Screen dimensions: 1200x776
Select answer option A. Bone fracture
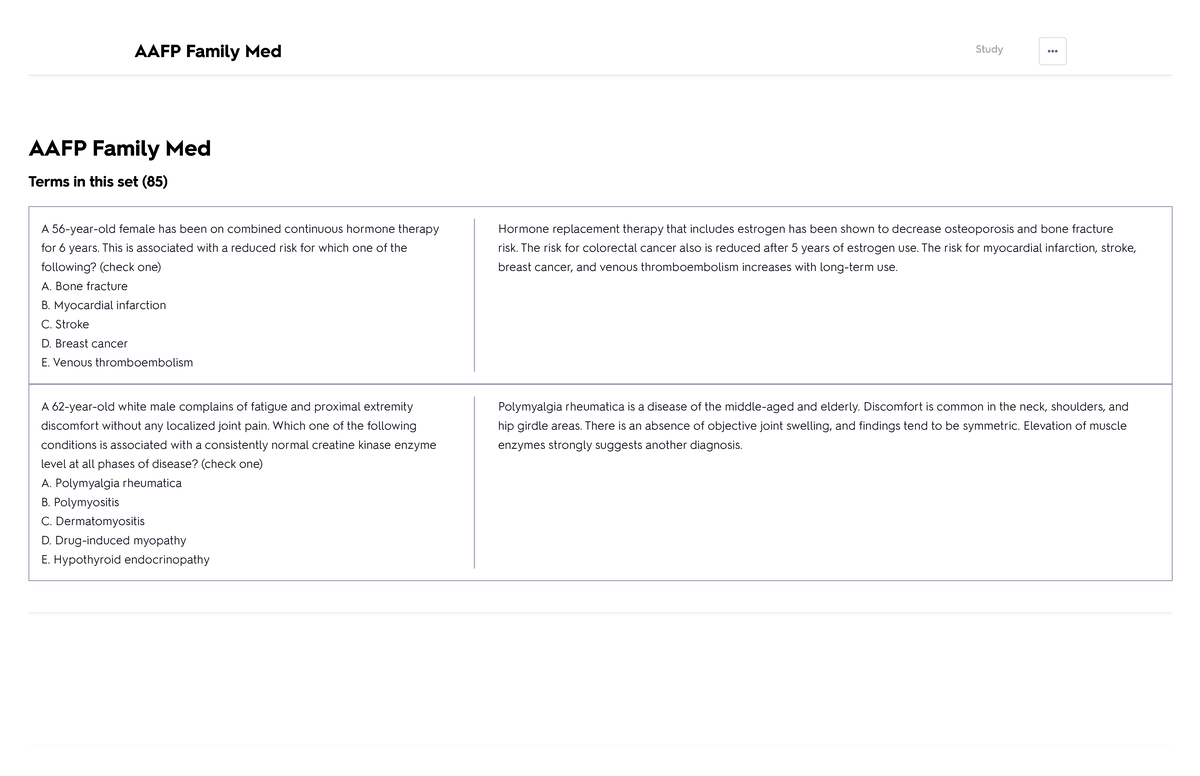pos(84,286)
